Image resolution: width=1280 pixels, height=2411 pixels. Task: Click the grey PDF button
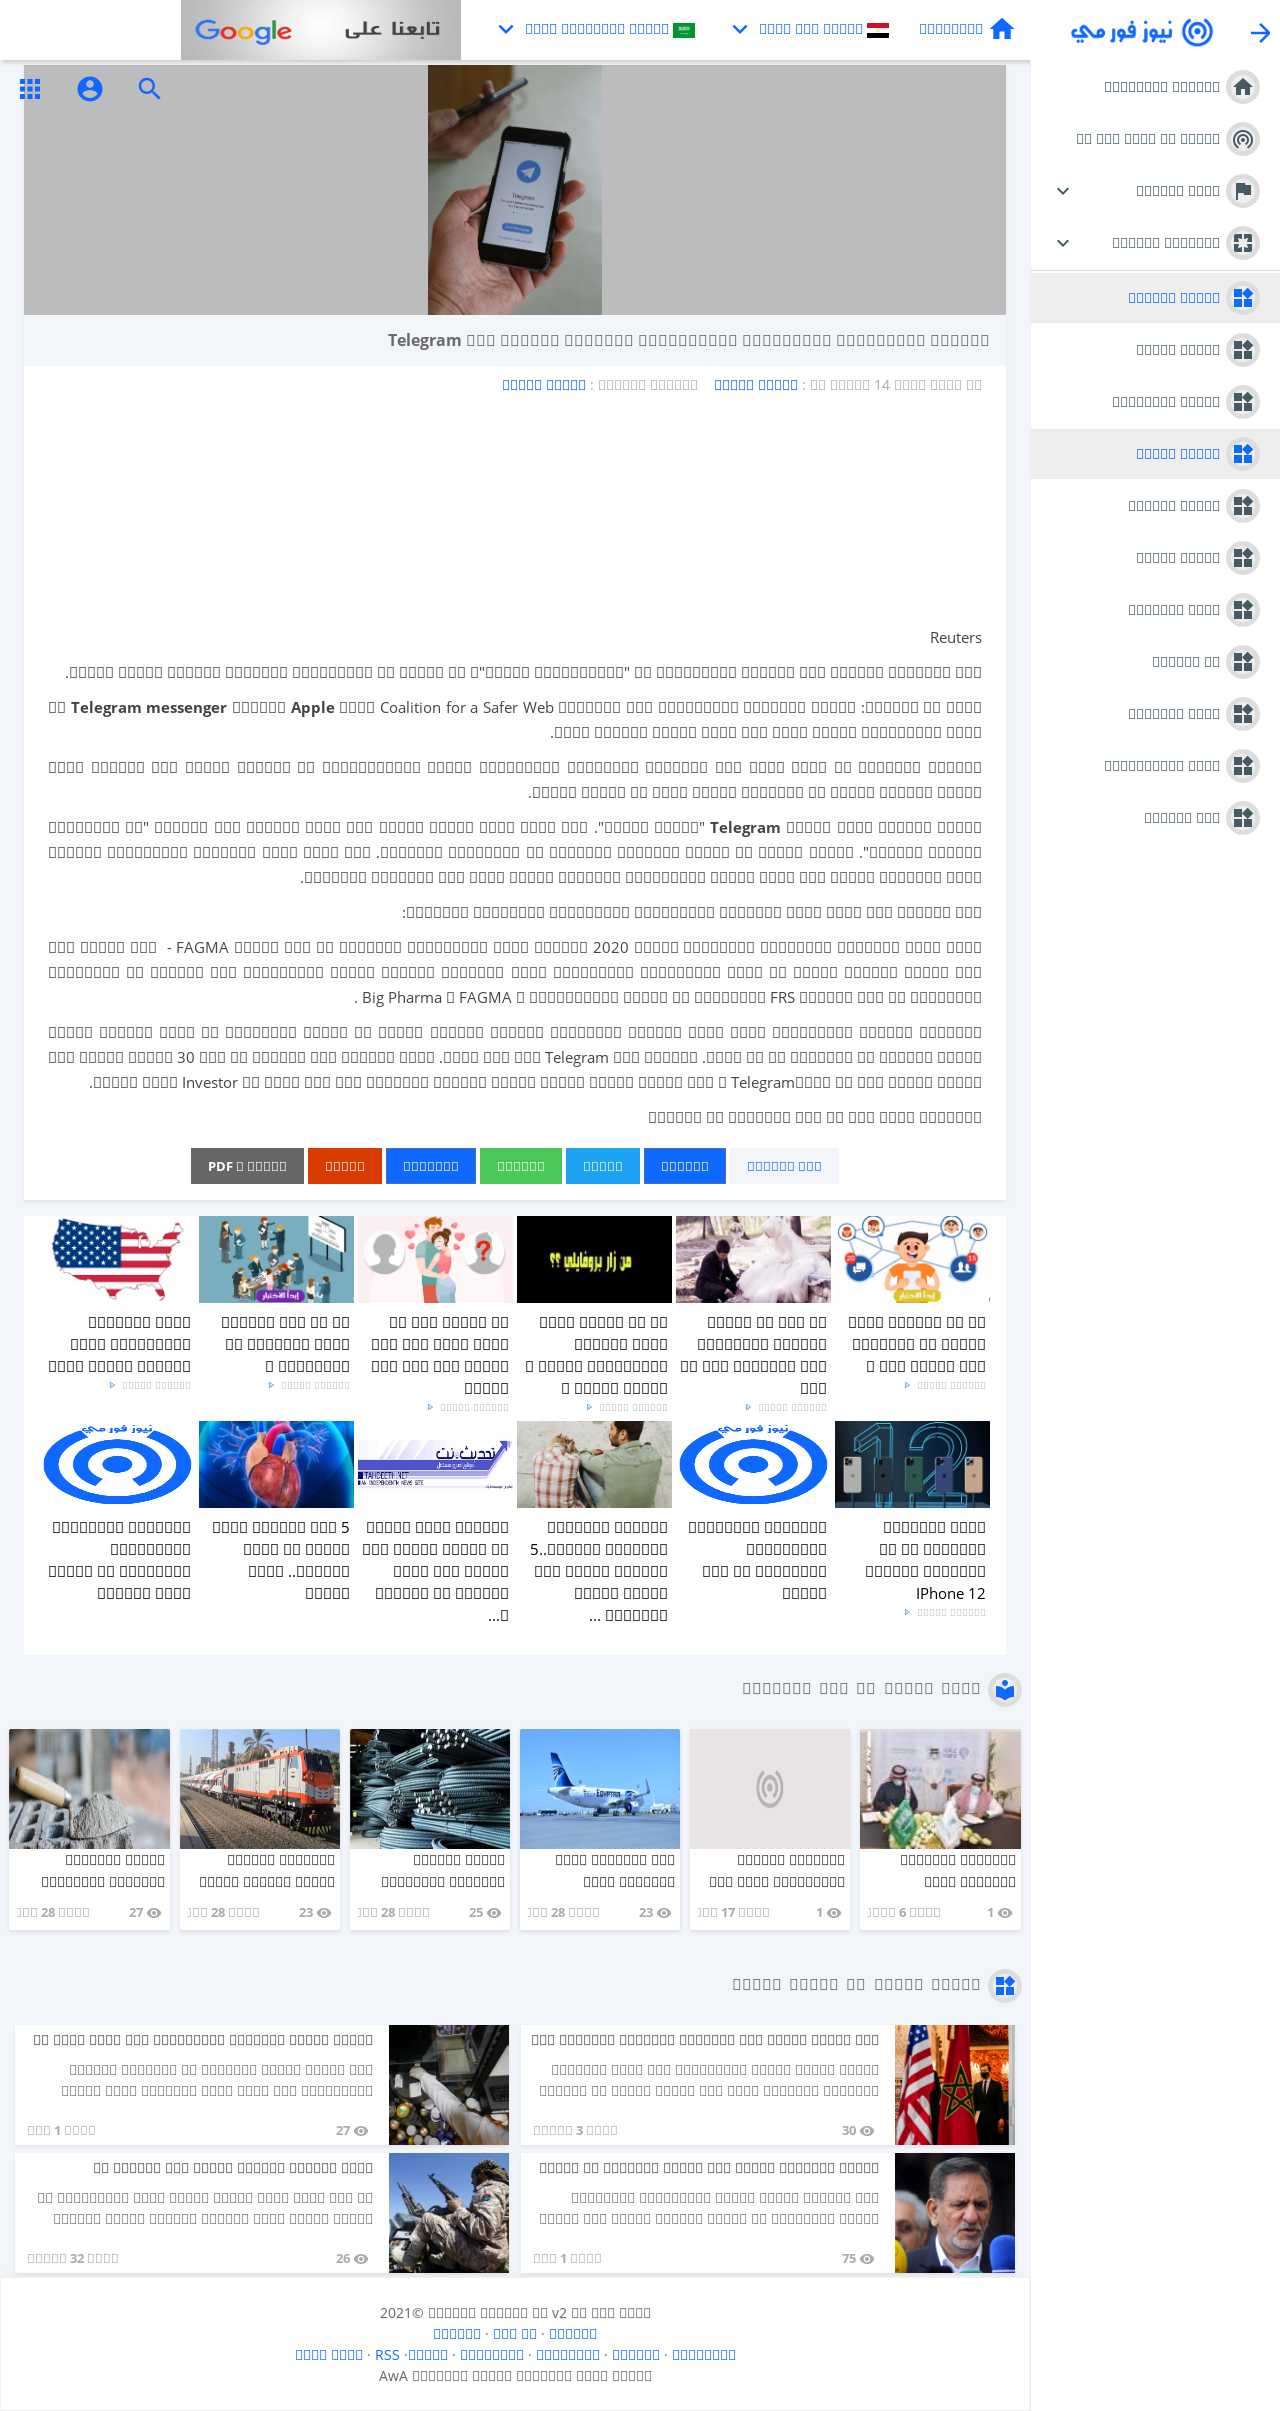[x=247, y=1166]
